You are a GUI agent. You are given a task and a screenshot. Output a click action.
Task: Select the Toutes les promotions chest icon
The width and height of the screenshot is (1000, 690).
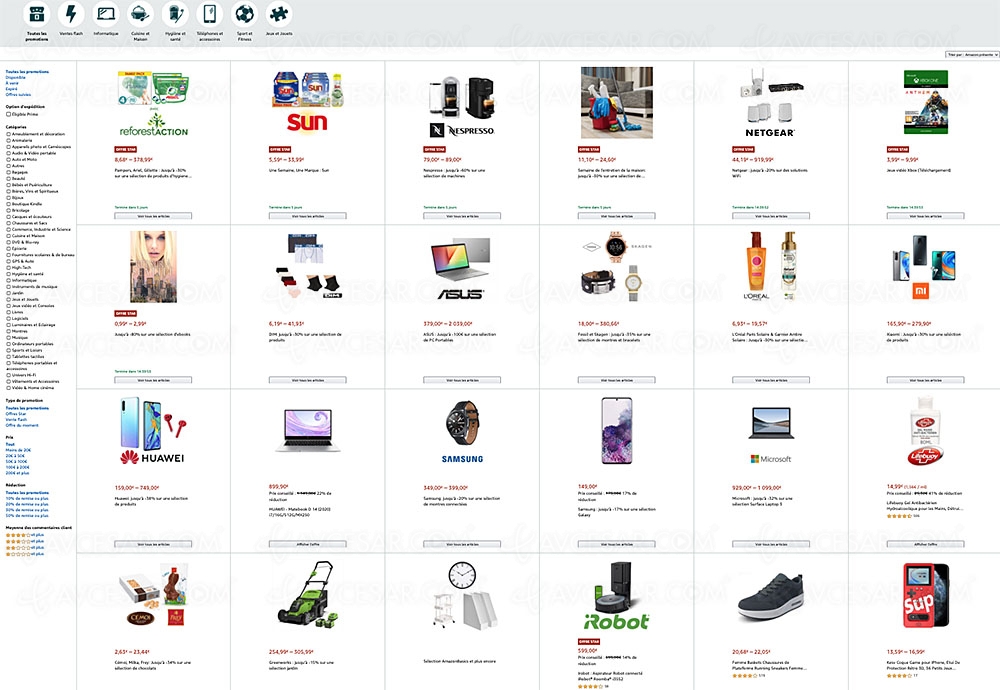click(36, 14)
